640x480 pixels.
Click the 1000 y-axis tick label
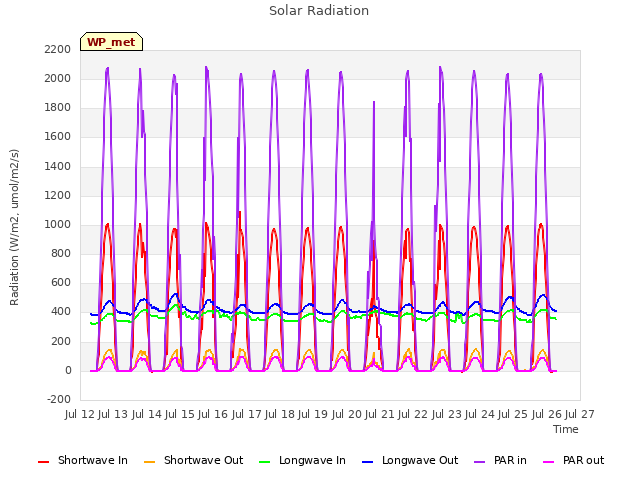click(58, 224)
